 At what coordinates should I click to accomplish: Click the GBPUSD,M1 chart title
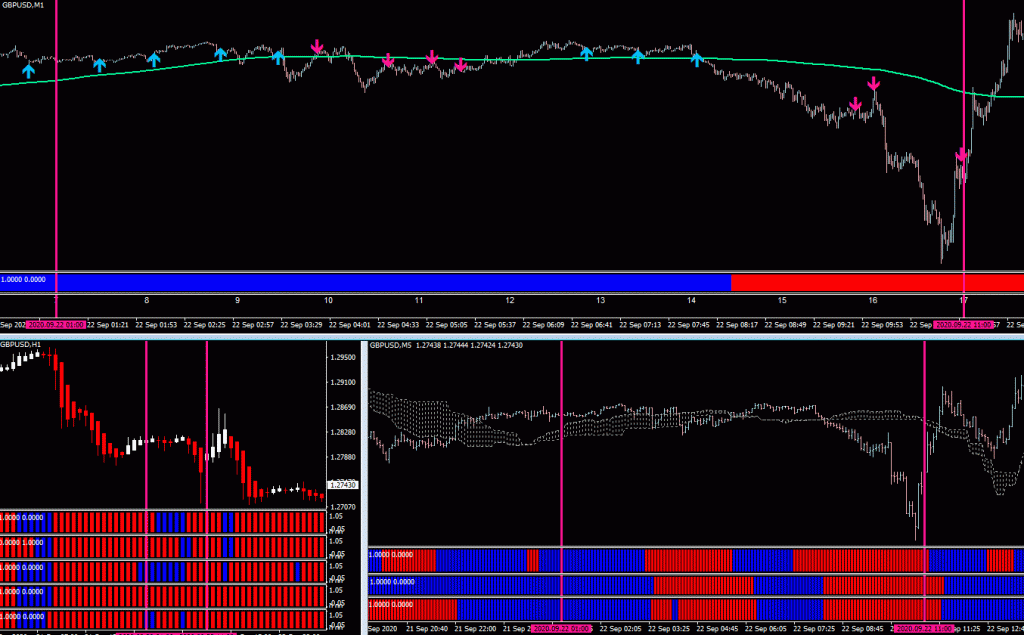22,5
